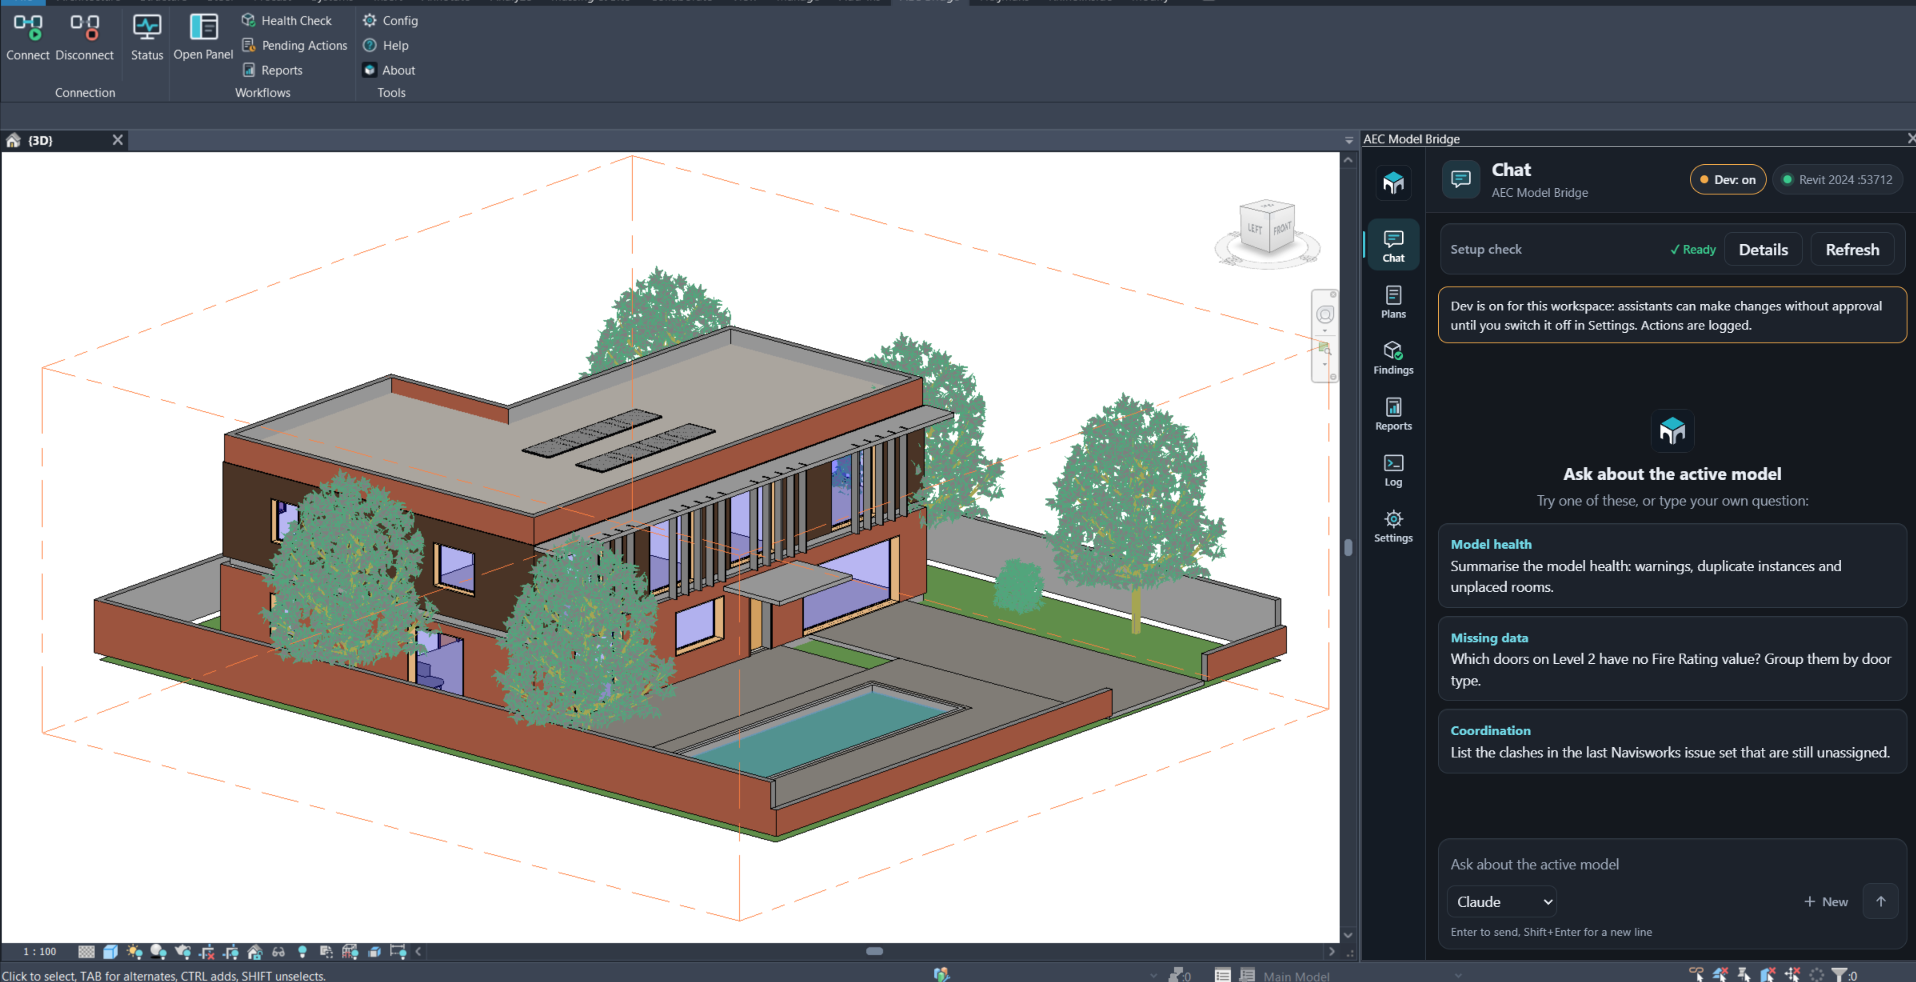Click the Connect icon in the ribbon
1916x982 pixels.
28,27
